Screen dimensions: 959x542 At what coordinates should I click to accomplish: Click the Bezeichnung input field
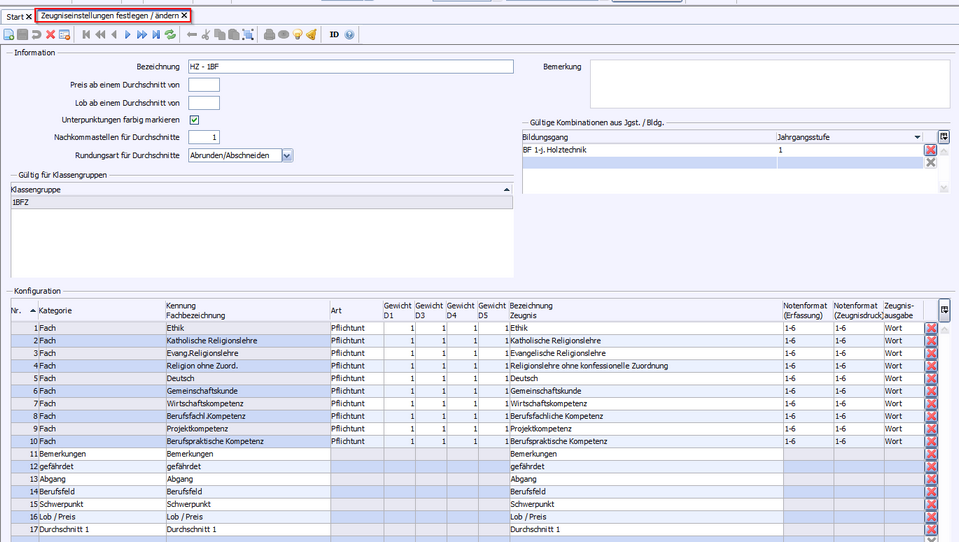coord(350,67)
